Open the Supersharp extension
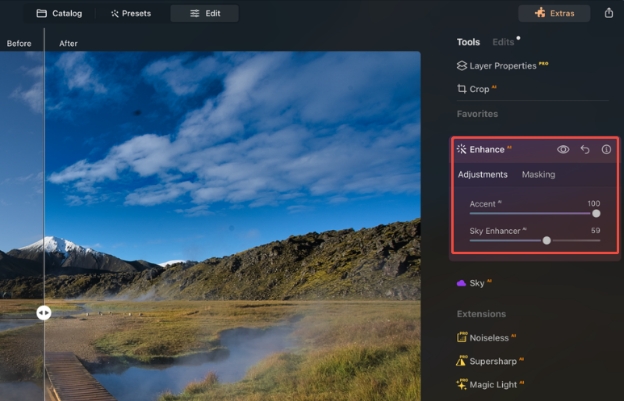This screenshot has height=401, width=624. pos(490,361)
